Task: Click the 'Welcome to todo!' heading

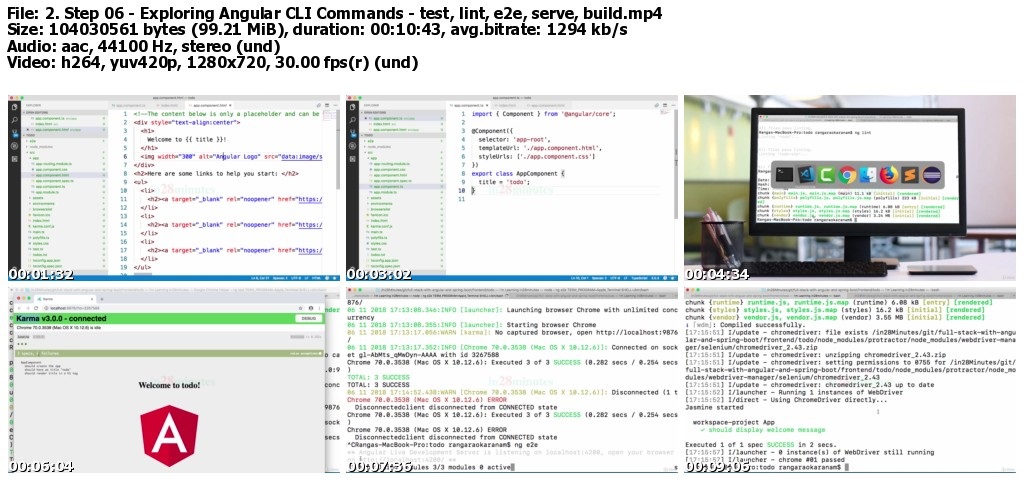Action: (170, 386)
